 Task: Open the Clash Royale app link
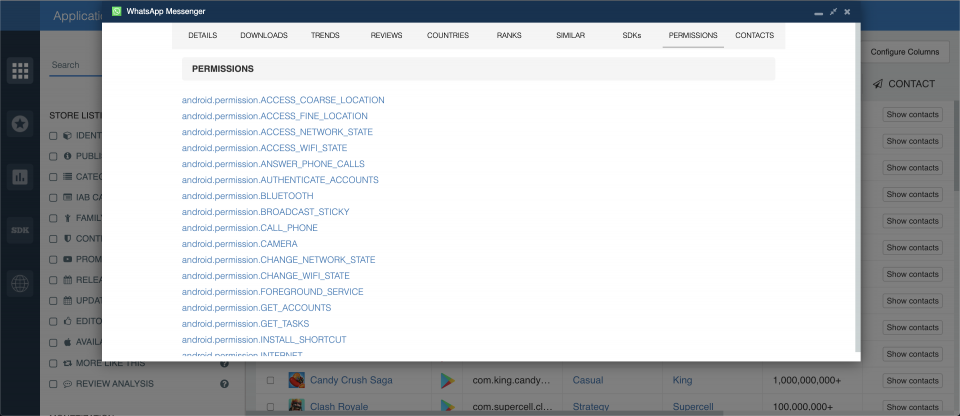(339, 407)
